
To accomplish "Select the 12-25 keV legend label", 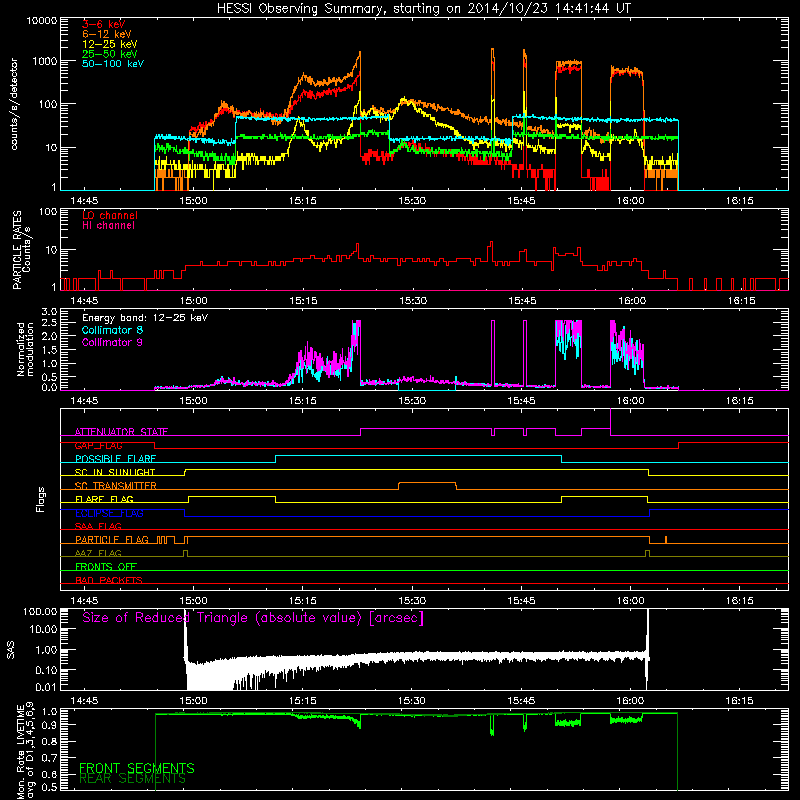I will pyautogui.click(x=110, y=44).
